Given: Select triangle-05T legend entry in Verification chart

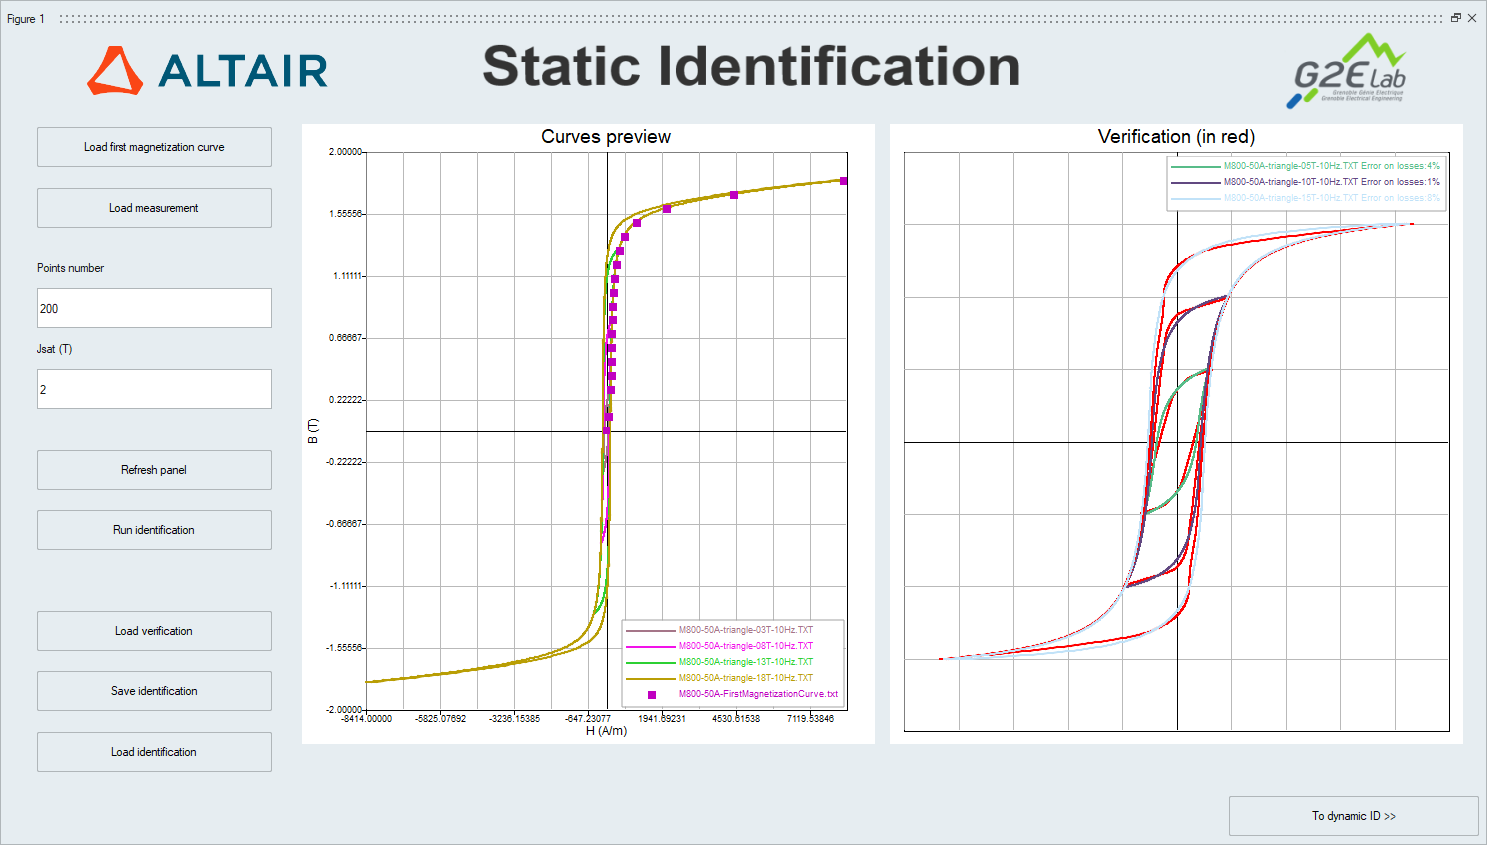Looking at the screenshot, I should pos(1331,166).
